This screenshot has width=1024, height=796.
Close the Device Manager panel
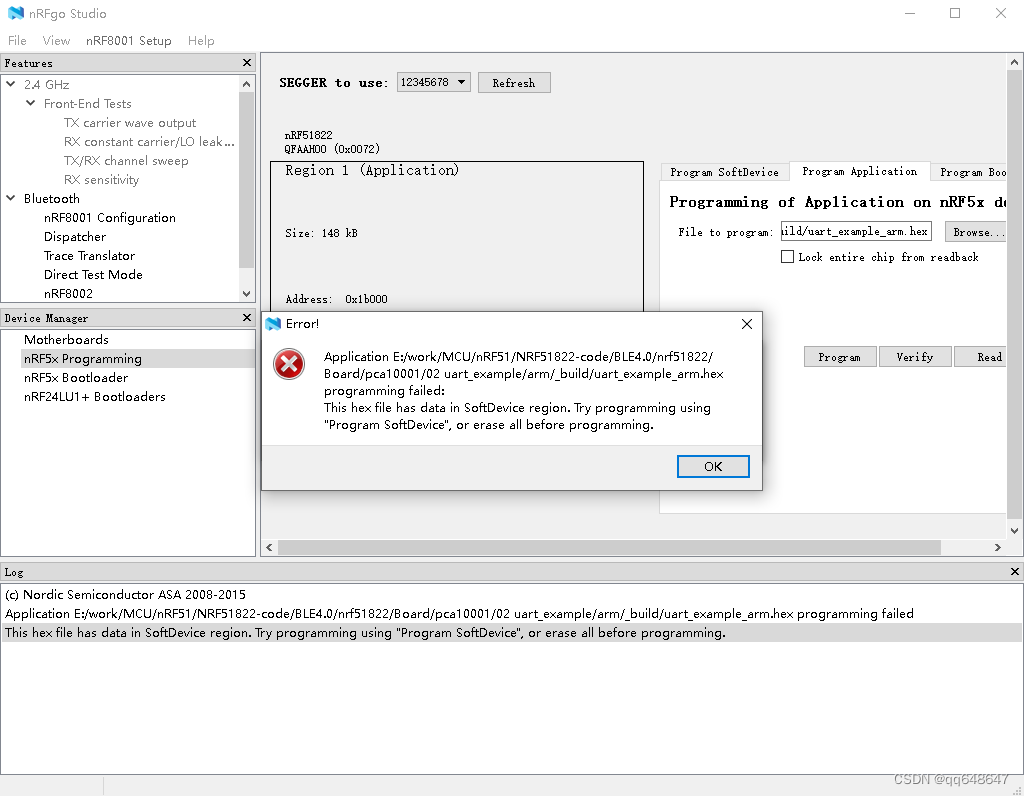point(247,317)
